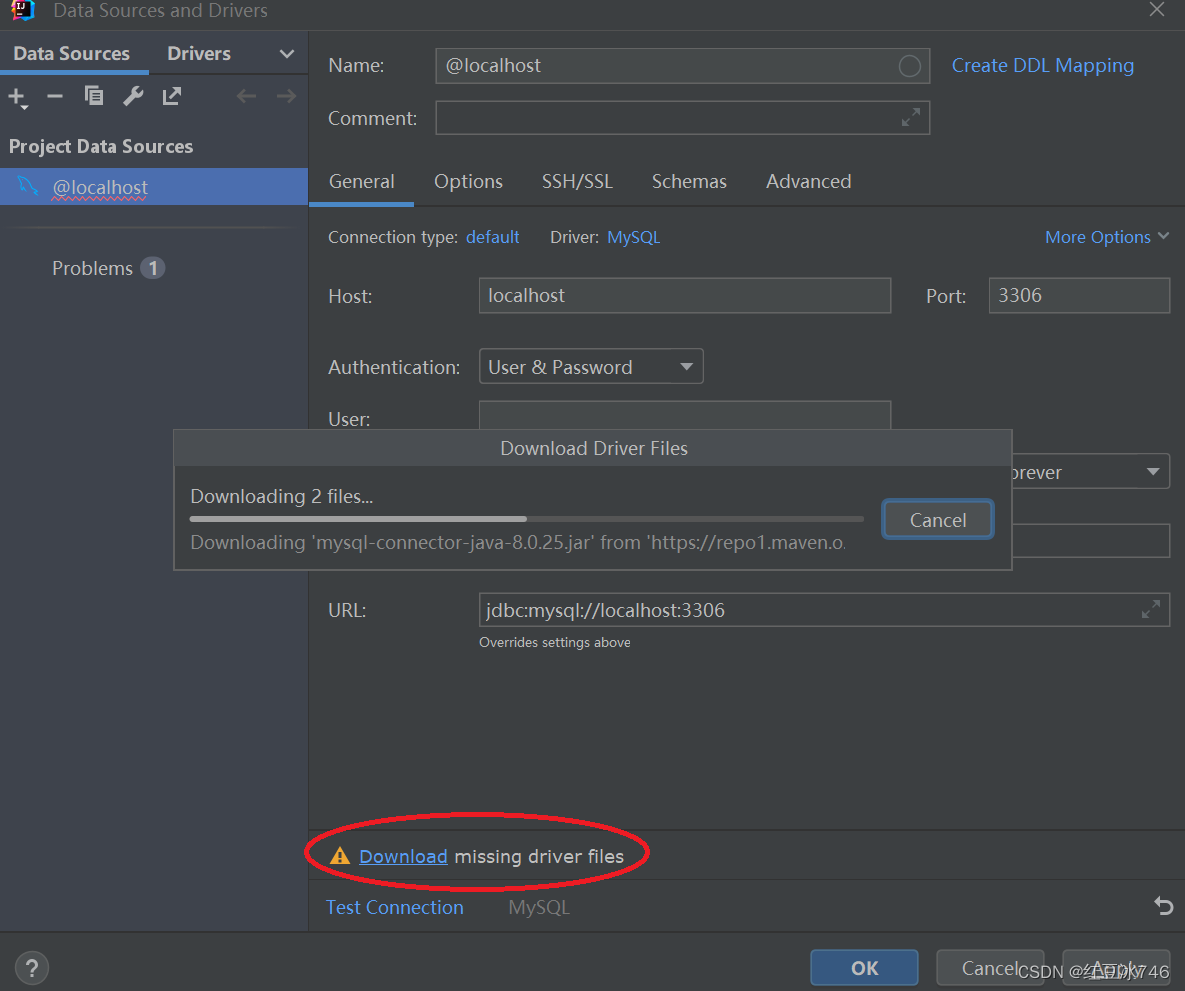Open help with the question mark button
This screenshot has width=1185, height=991.
(32, 968)
